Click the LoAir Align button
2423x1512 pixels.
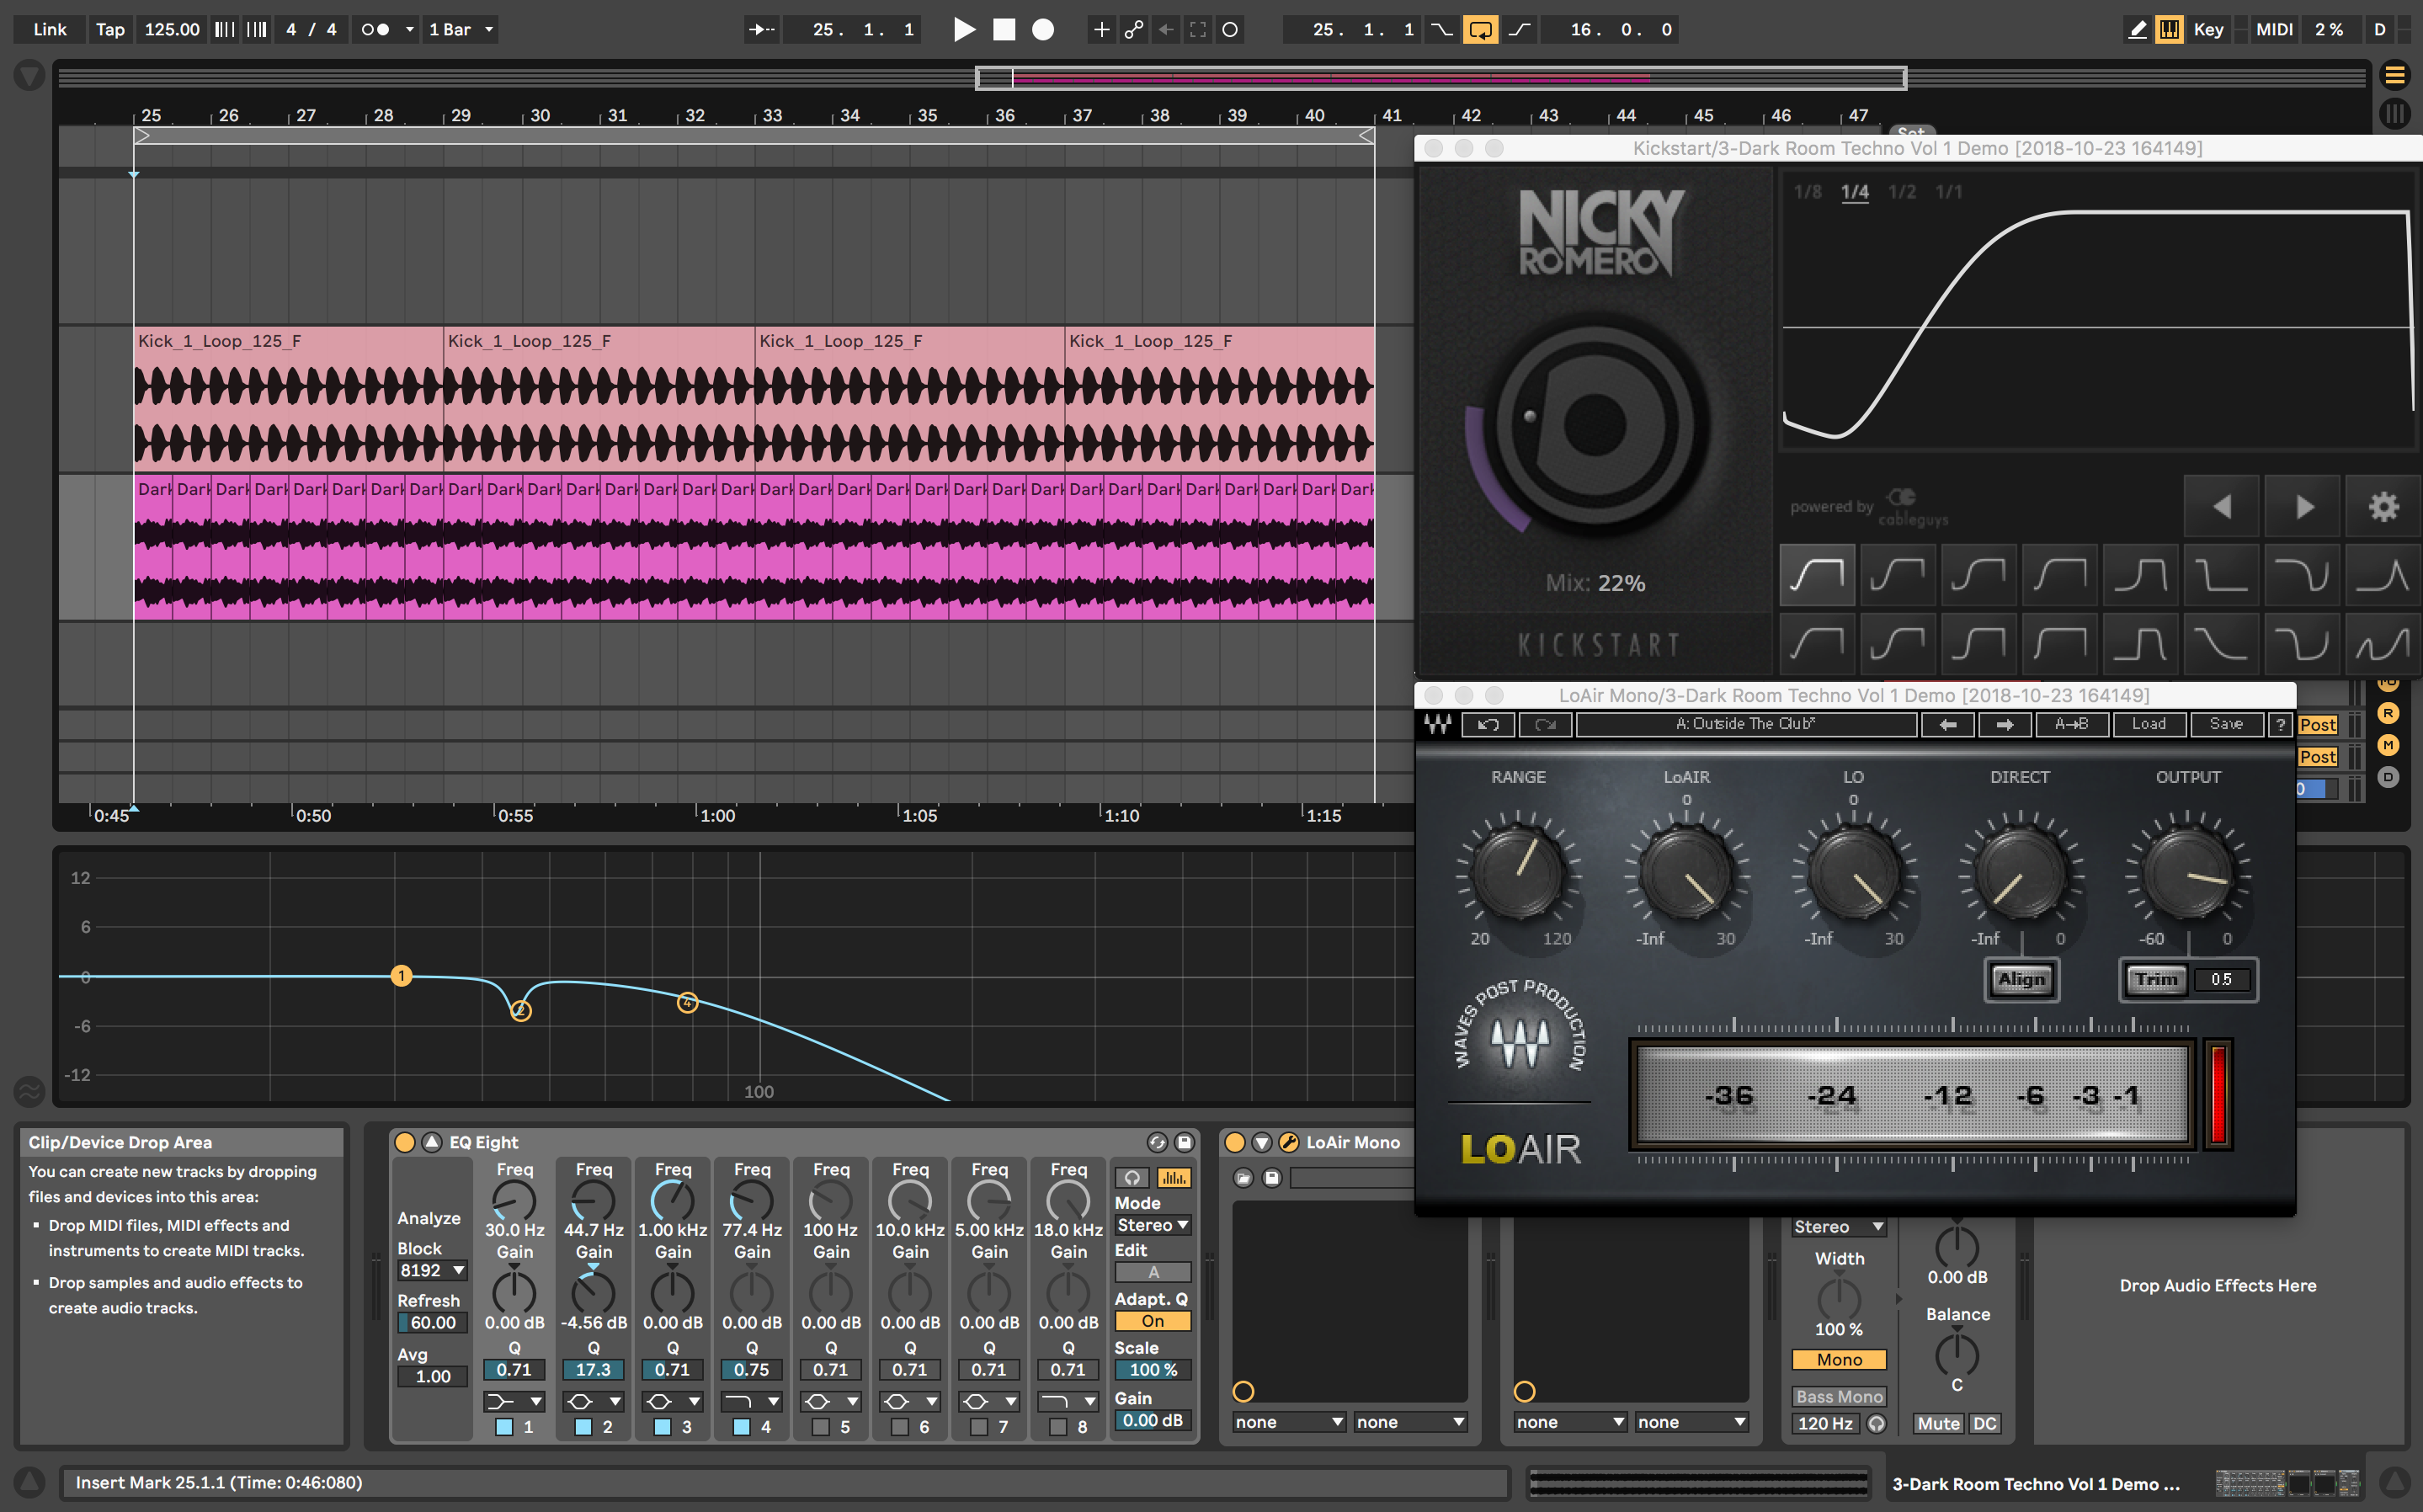click(2021, 979)
